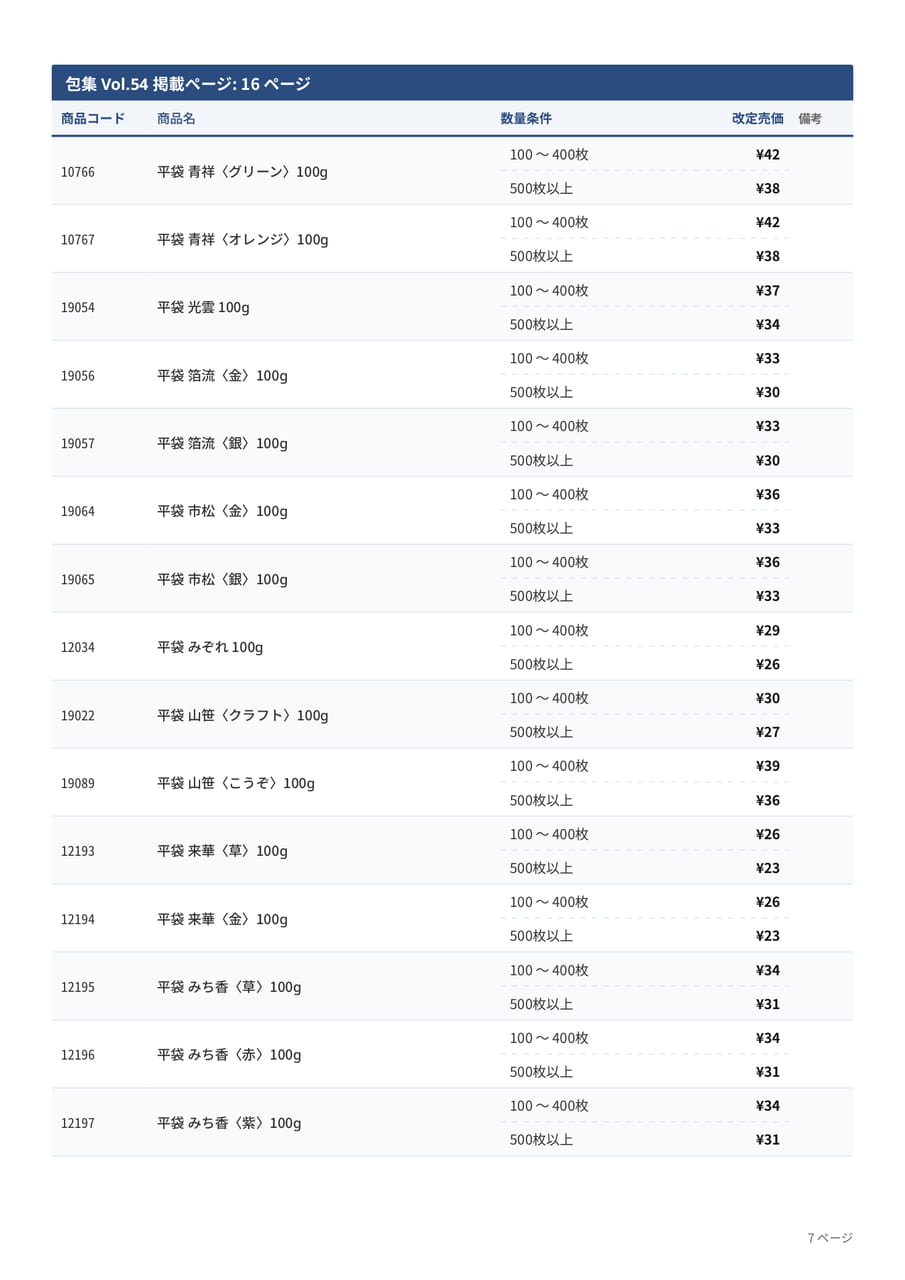Click product name 平袋 青祥〈オレンジ〉100g
The width and height of the screenshot is (905, 1280).
[x=243, y=240]
